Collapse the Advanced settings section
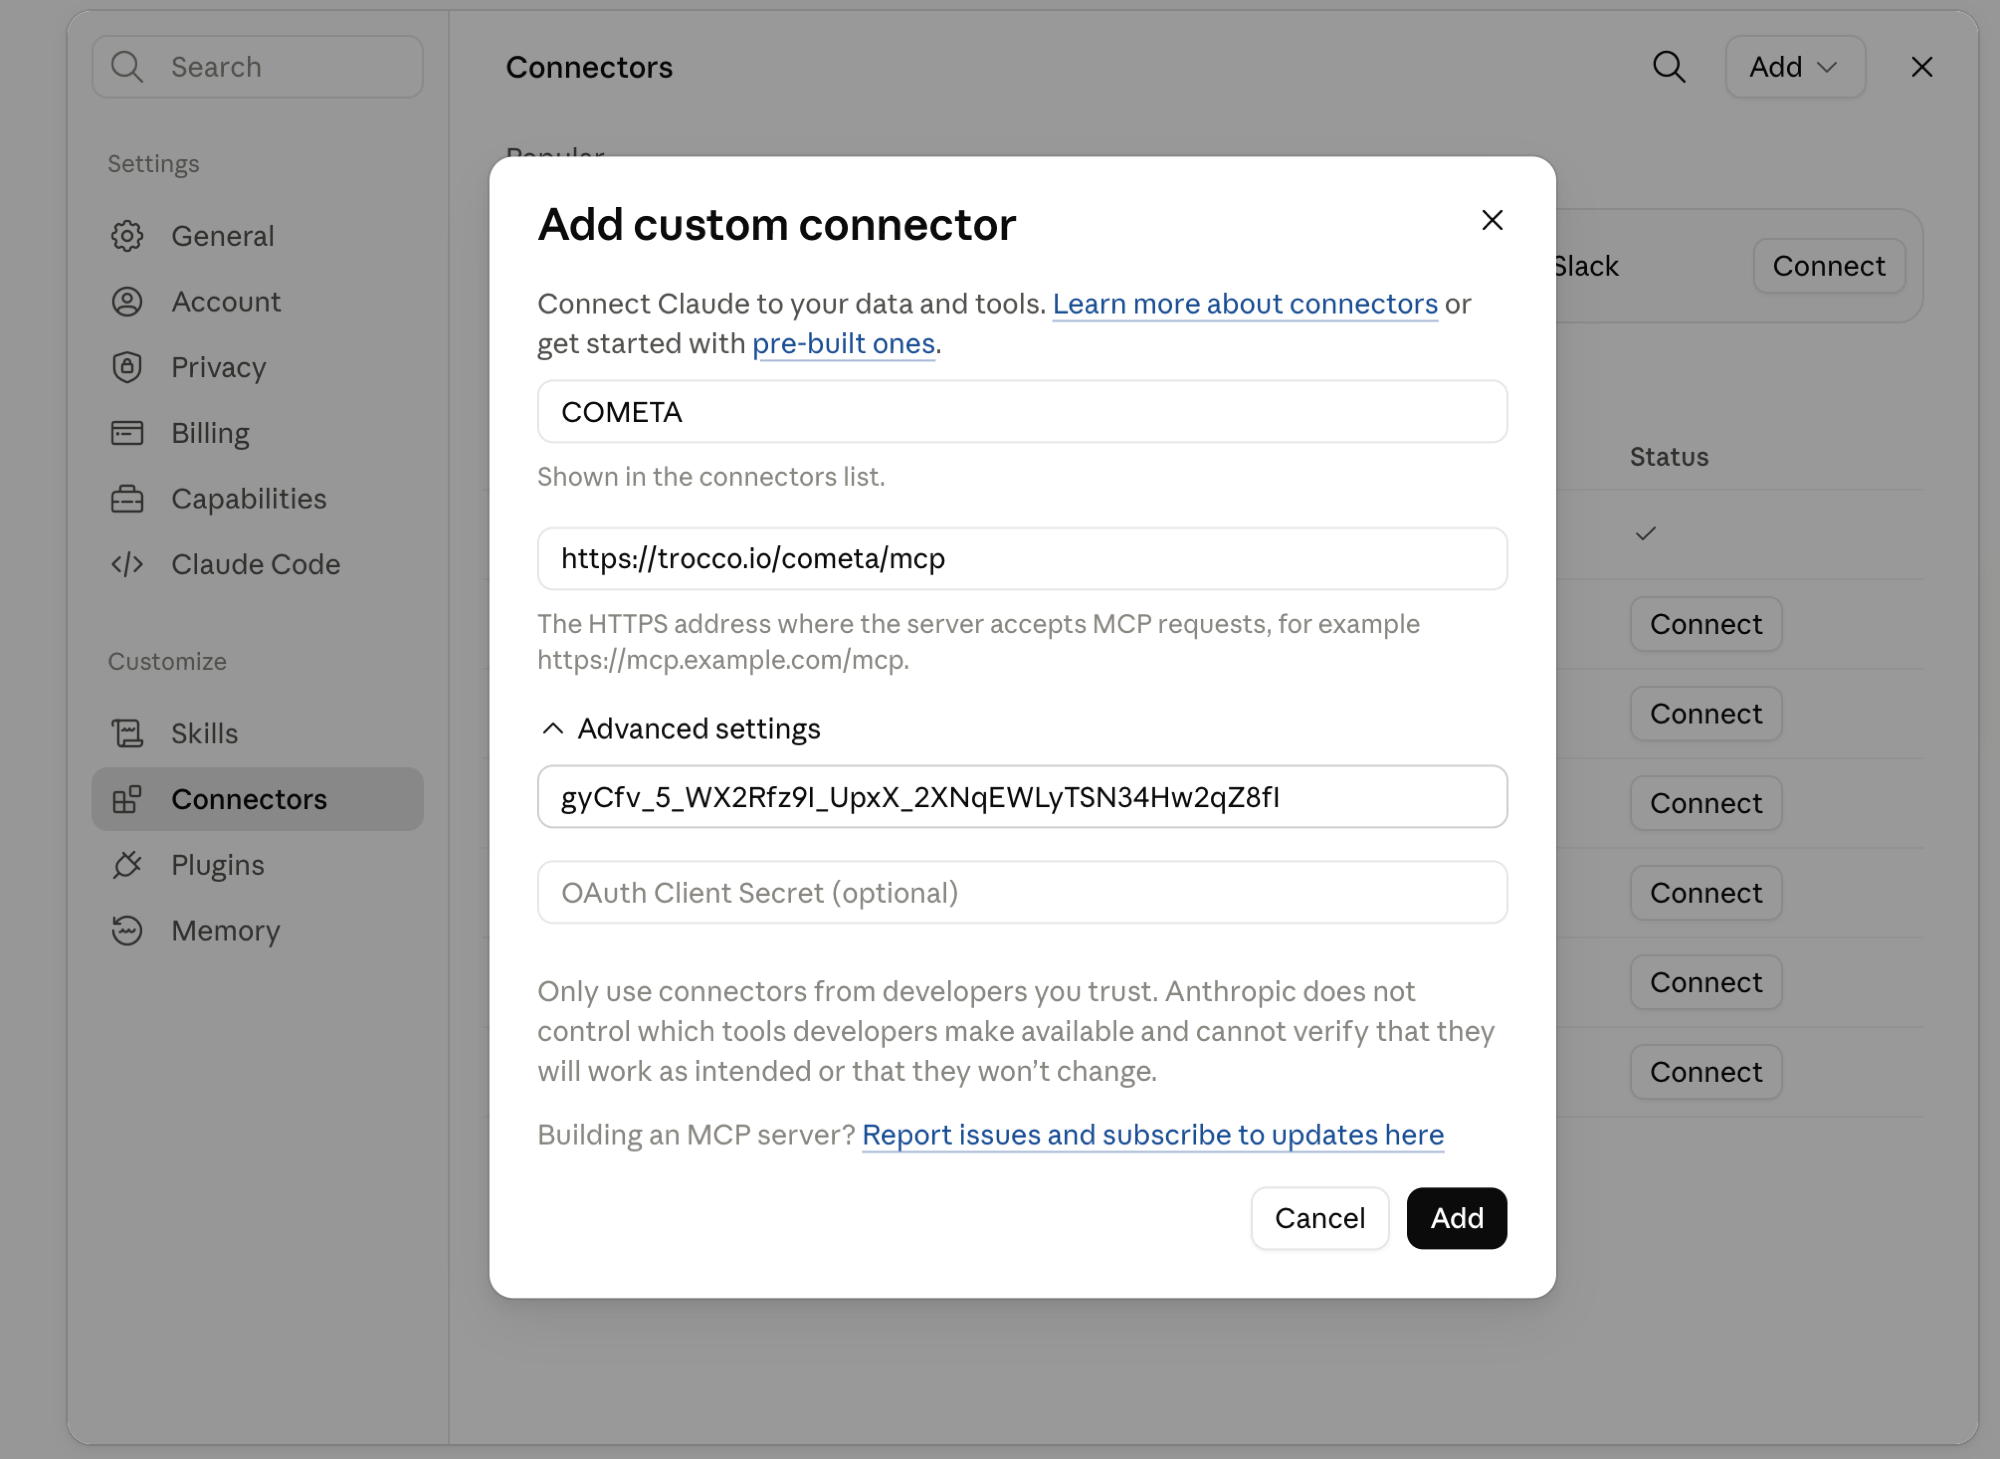 pyautogui.click(x=680, y=729)
